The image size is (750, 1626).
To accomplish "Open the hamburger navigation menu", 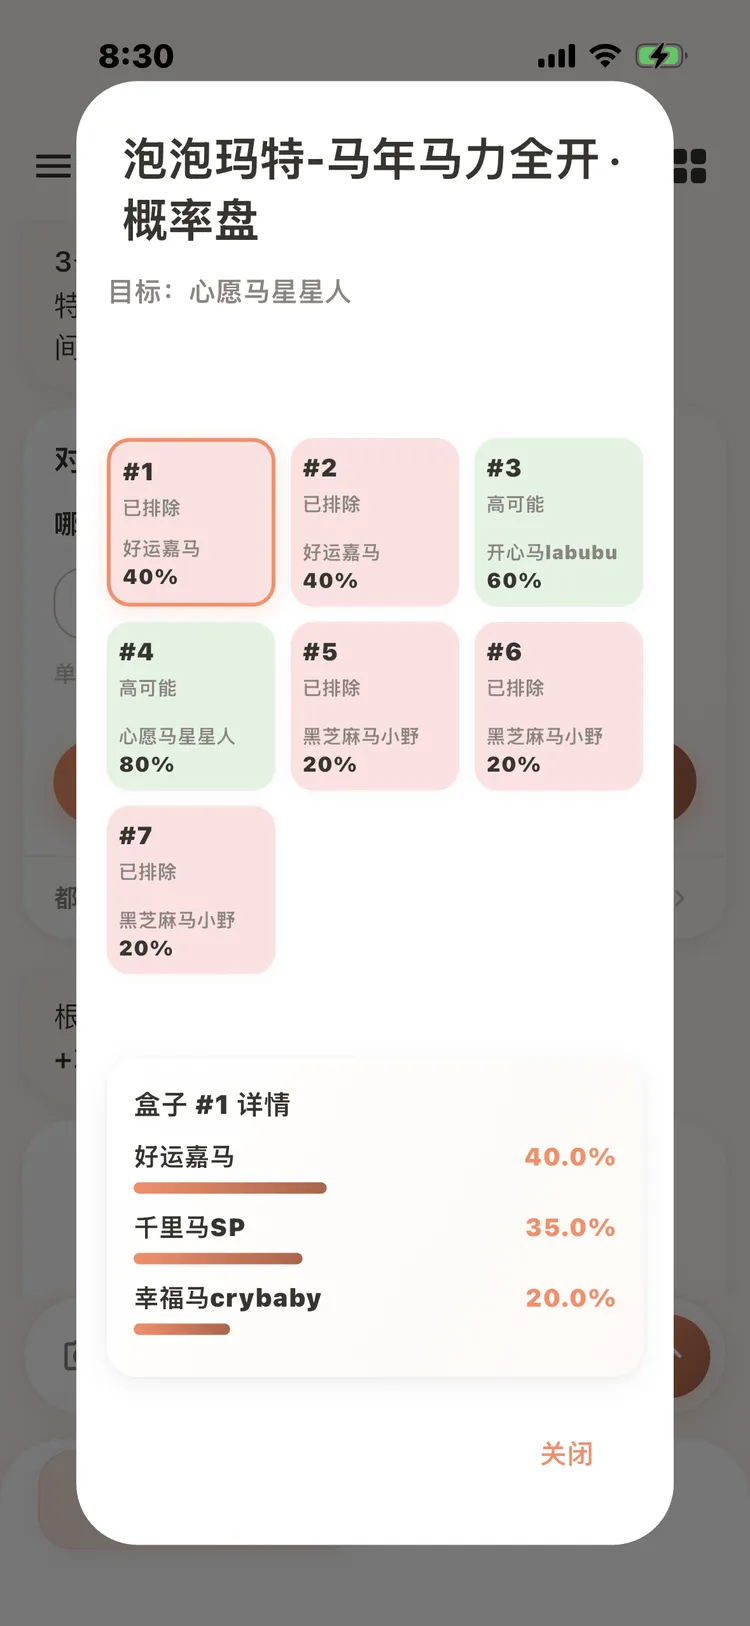I will 54,166.
